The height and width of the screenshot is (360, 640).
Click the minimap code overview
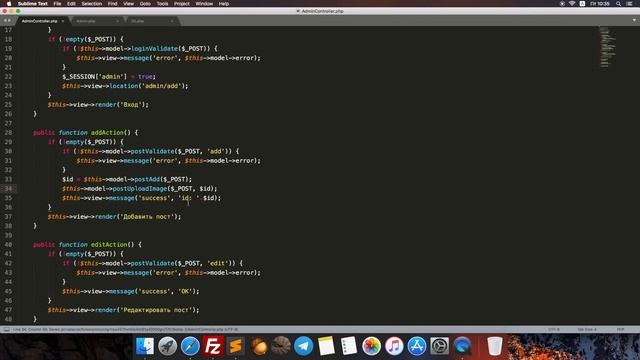pyautogui.click(x=607, y=47)
